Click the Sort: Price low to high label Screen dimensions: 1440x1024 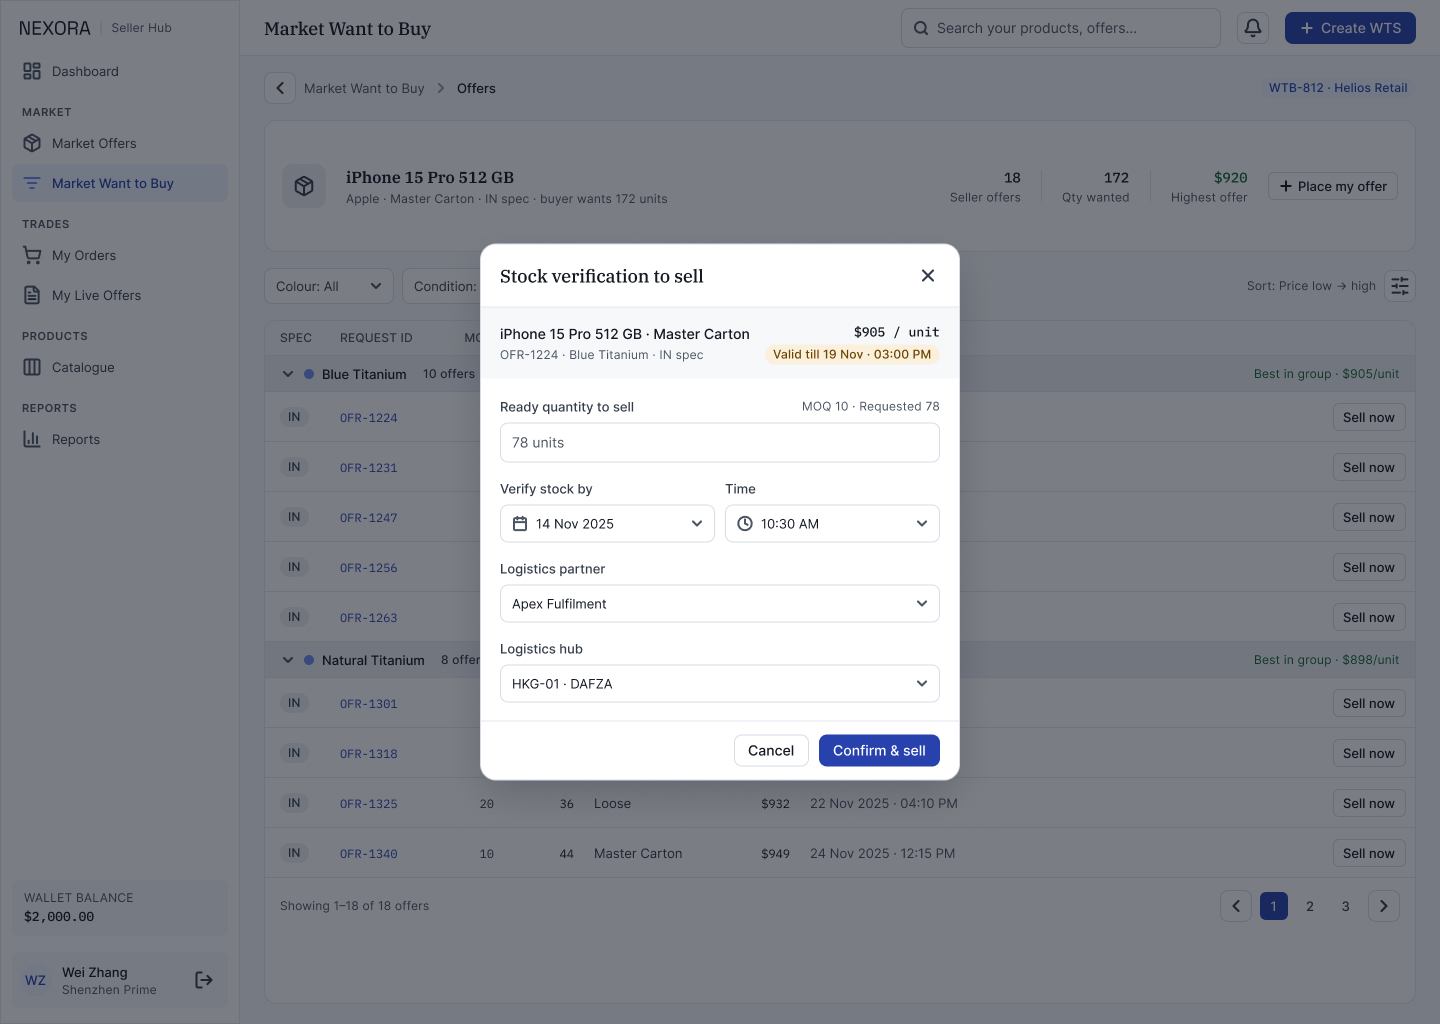tap(1311, 286)
